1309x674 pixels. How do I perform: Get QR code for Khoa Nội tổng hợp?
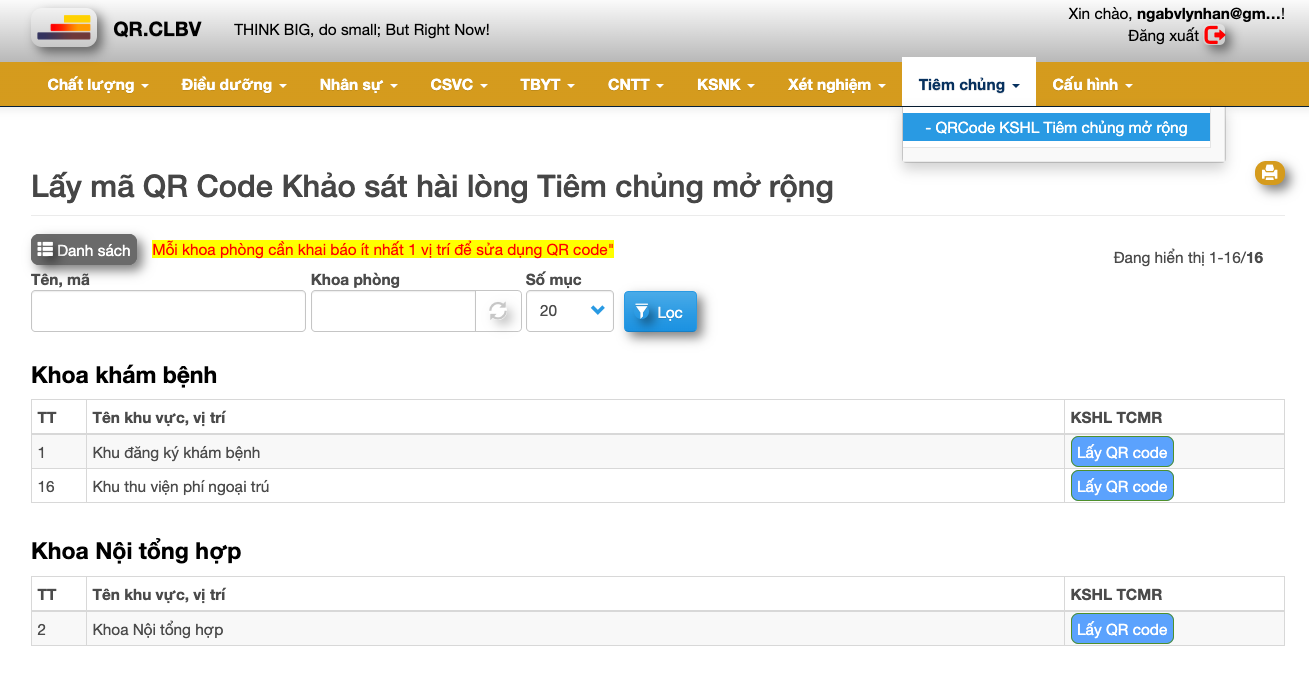tap(1121, 629)
